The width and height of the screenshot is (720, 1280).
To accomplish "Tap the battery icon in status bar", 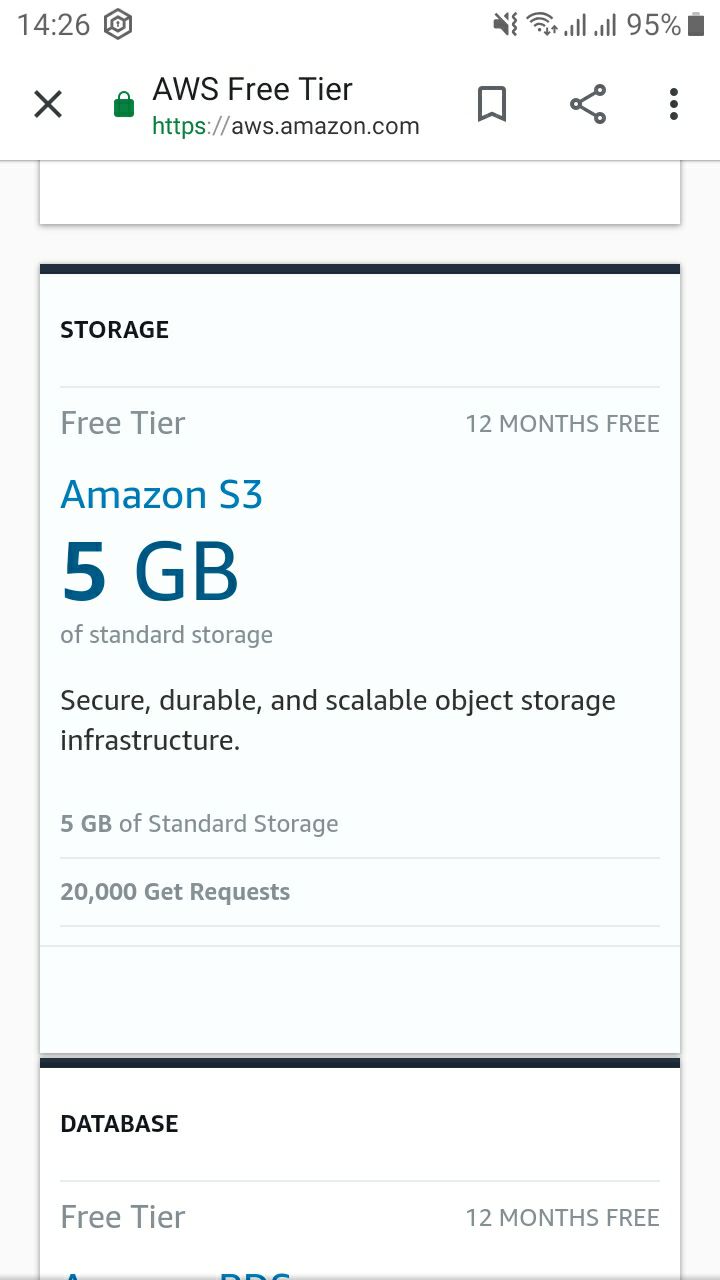I will coord(696,25).
